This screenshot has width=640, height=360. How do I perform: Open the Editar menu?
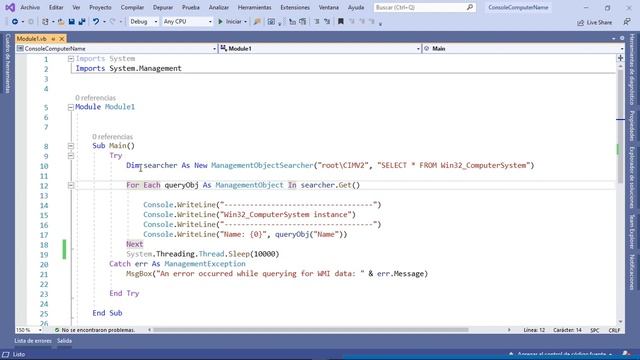pos(56,7)
